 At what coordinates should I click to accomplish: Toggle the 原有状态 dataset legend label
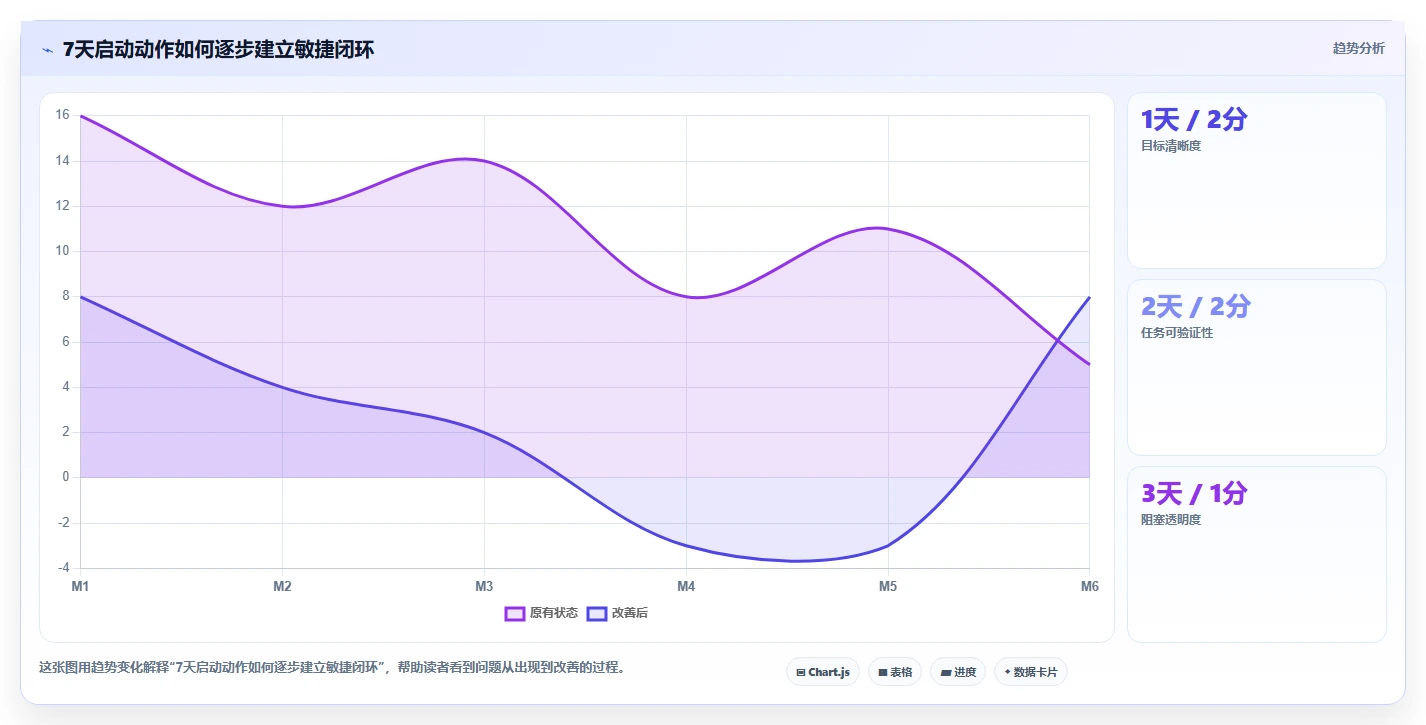[554, 613]
